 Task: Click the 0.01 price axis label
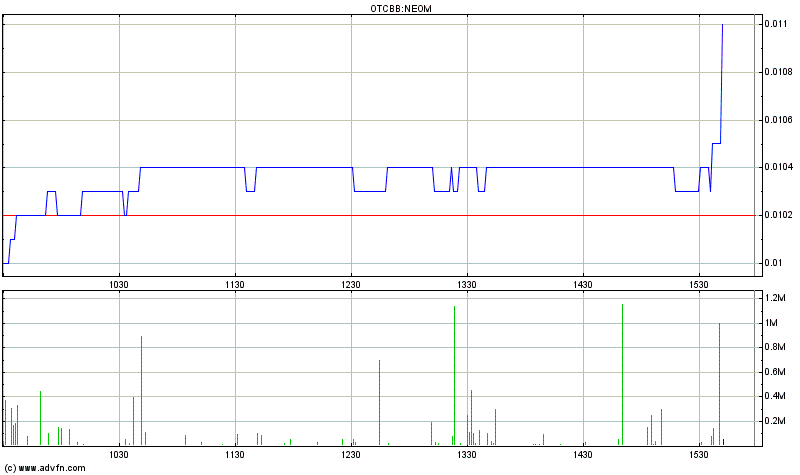(774, 263)
